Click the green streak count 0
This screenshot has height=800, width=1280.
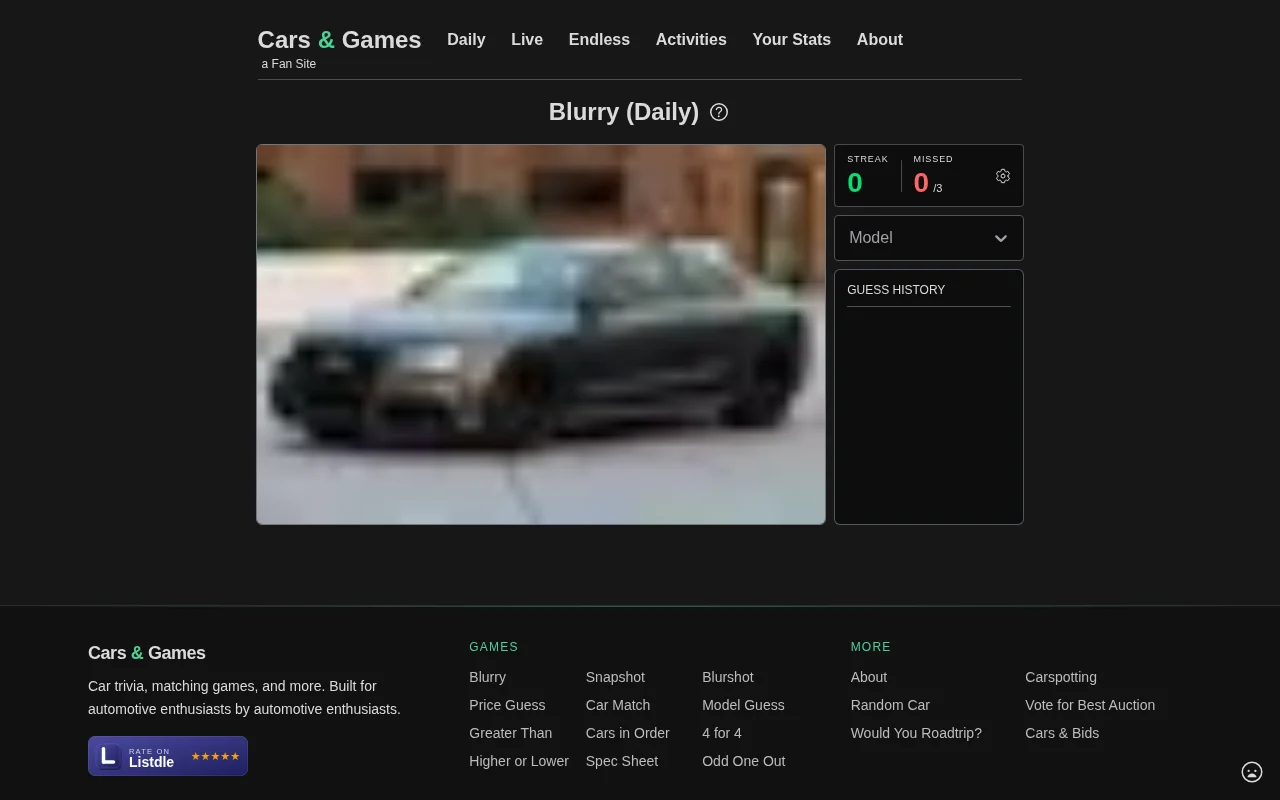pos(855,183)
